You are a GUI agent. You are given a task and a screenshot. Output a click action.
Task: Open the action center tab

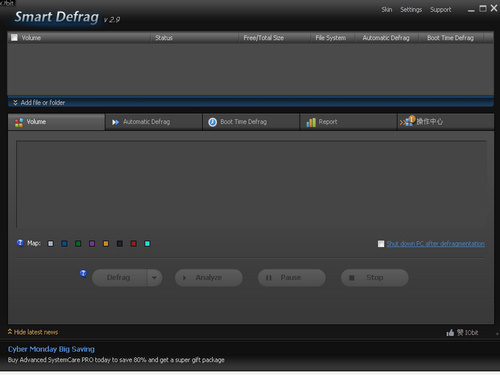pyautogui.click(x=446, y=122)
